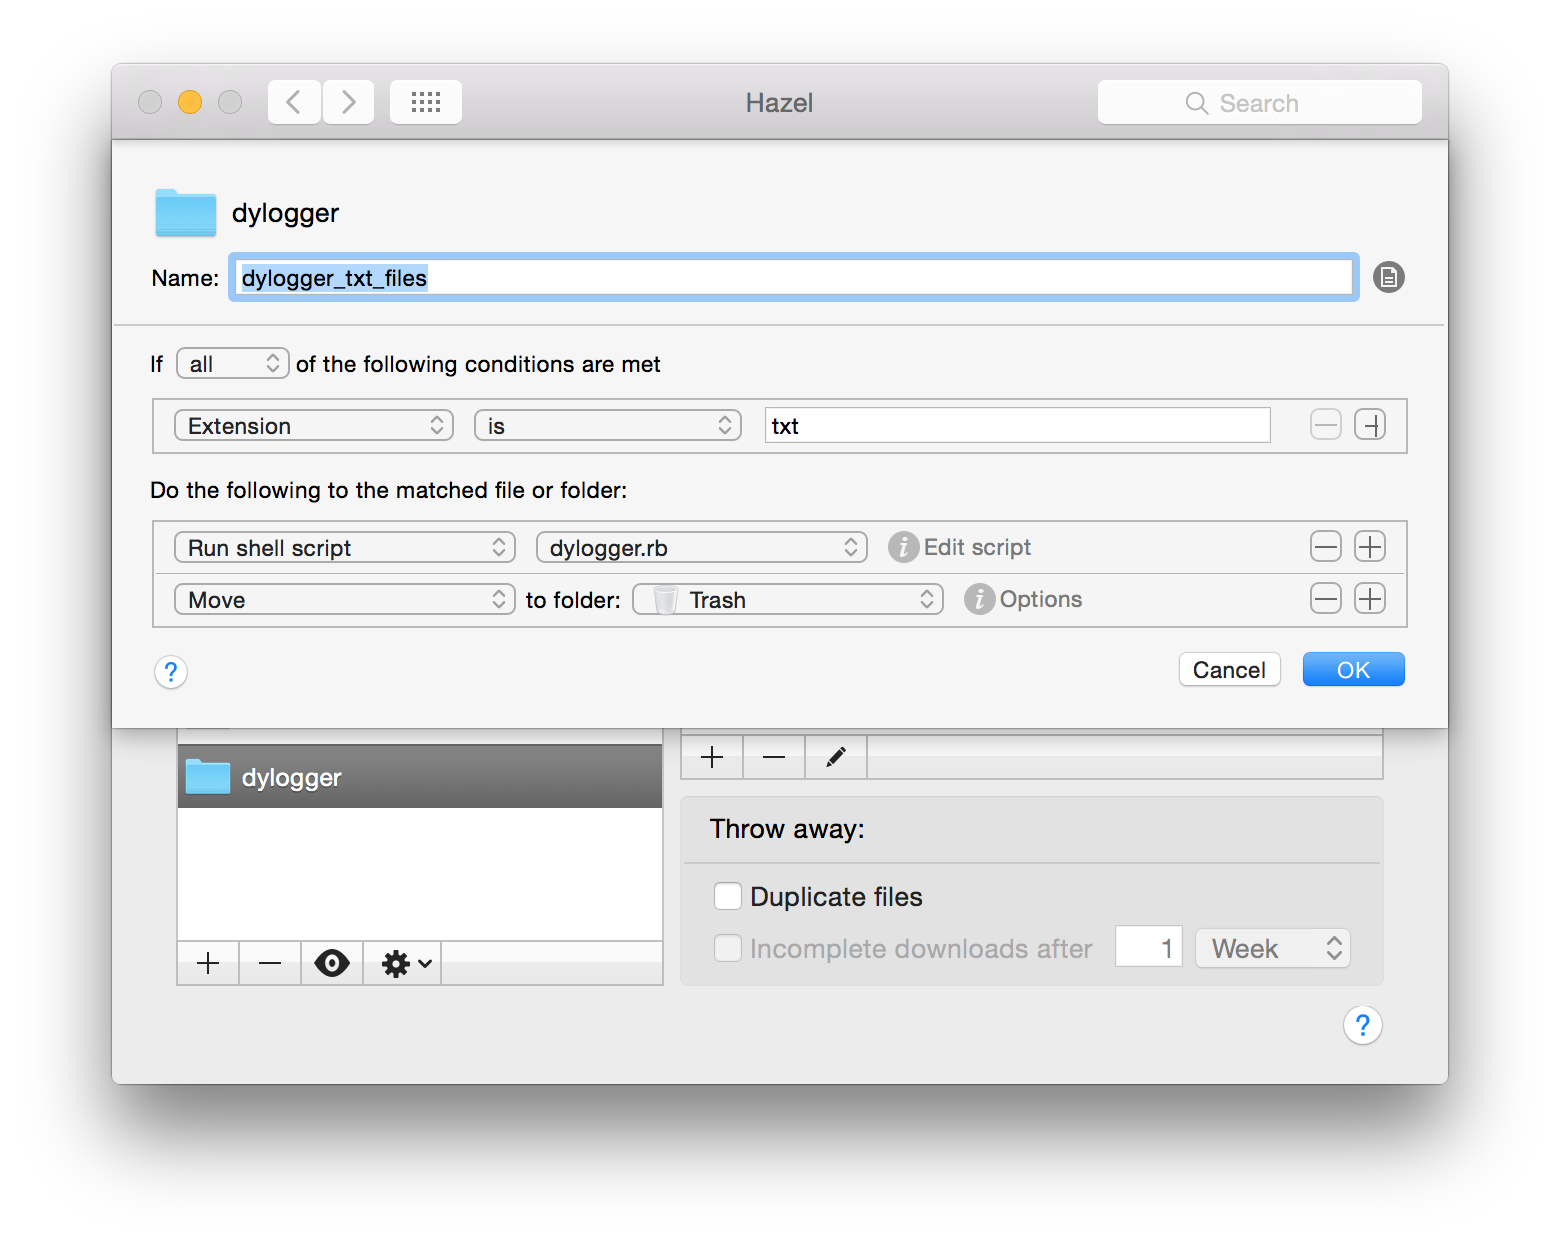Image resolution: width=1560 pixels, height=1244 pixels.
Task: Add action after Move row
Action: click(1370, 598)
